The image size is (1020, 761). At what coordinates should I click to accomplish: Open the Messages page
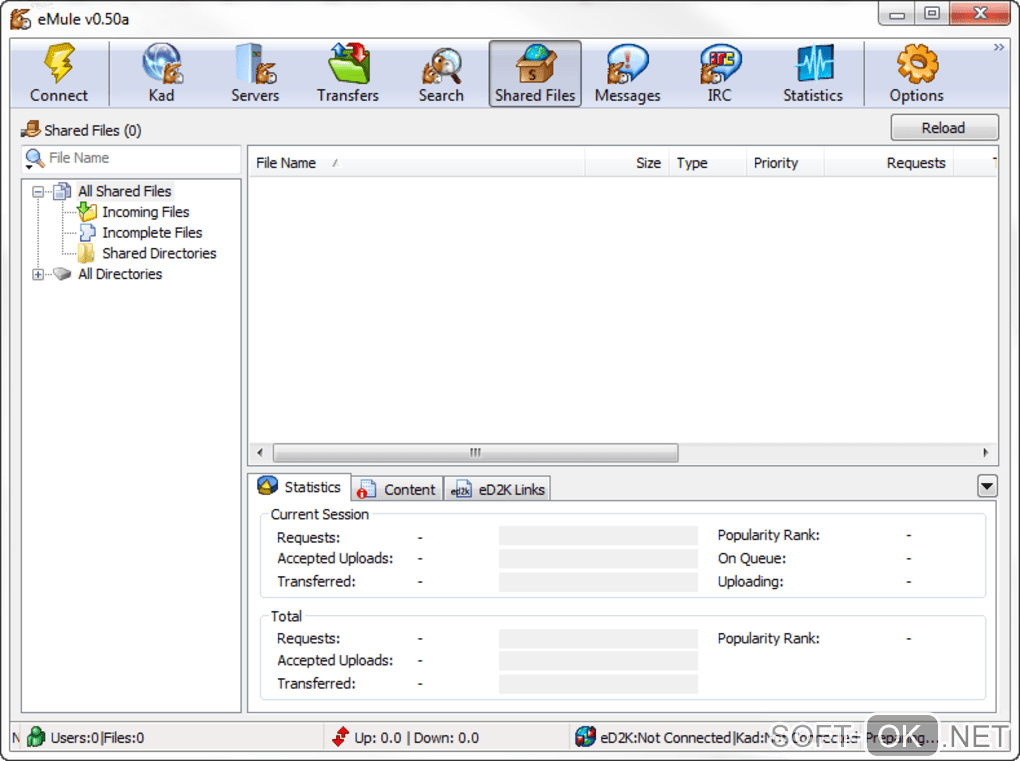tap(627, 73)
